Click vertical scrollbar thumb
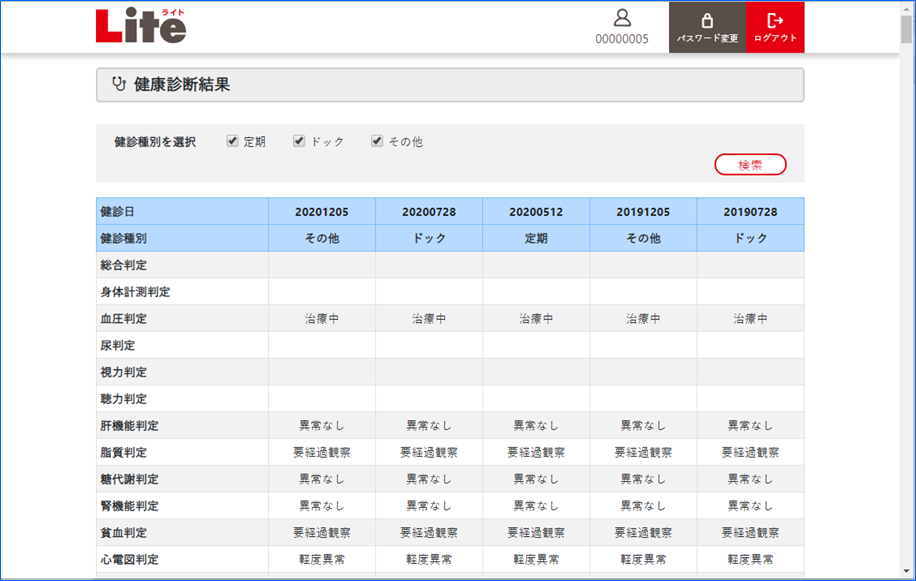Image resolution: width=916 pixels, height=581 pixels. pyautogui.click(x=906, y=28)
